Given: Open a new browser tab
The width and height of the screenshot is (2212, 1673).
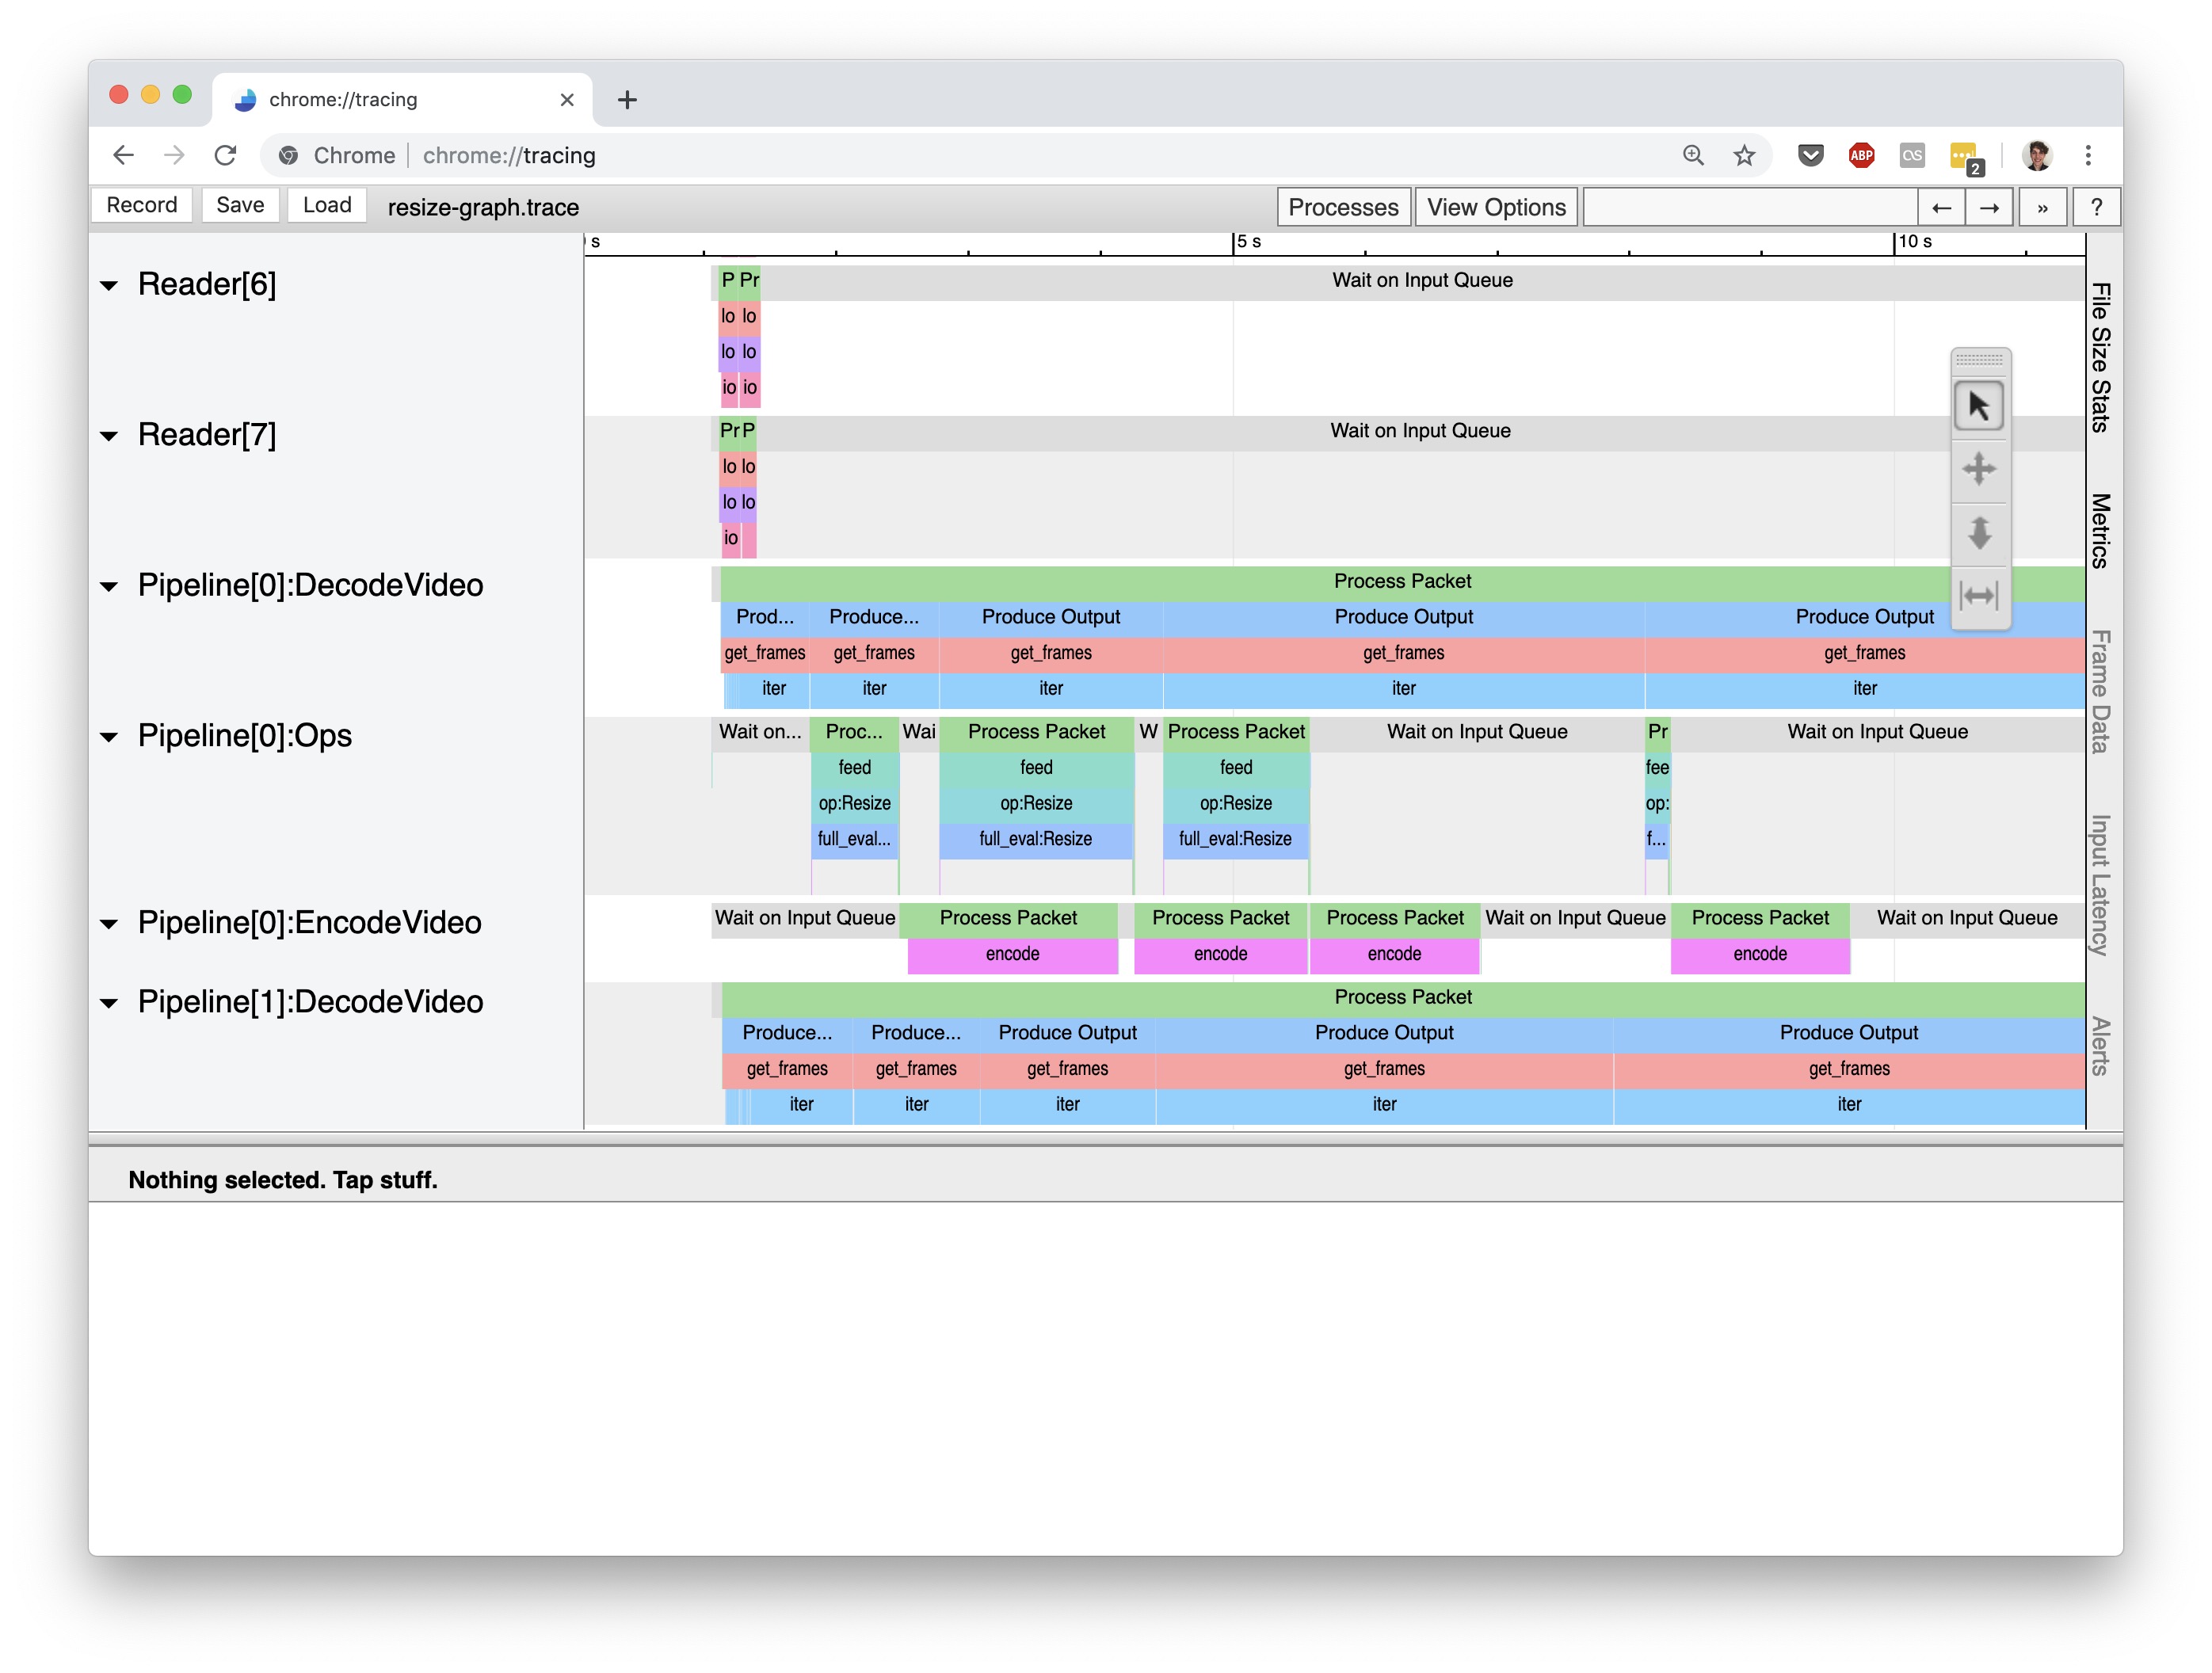Looking at the screenshot, I should point(627,99).
